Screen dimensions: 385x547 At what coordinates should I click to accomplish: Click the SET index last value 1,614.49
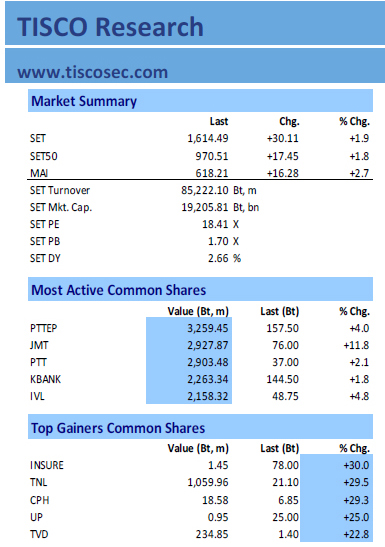coord(208,138)
